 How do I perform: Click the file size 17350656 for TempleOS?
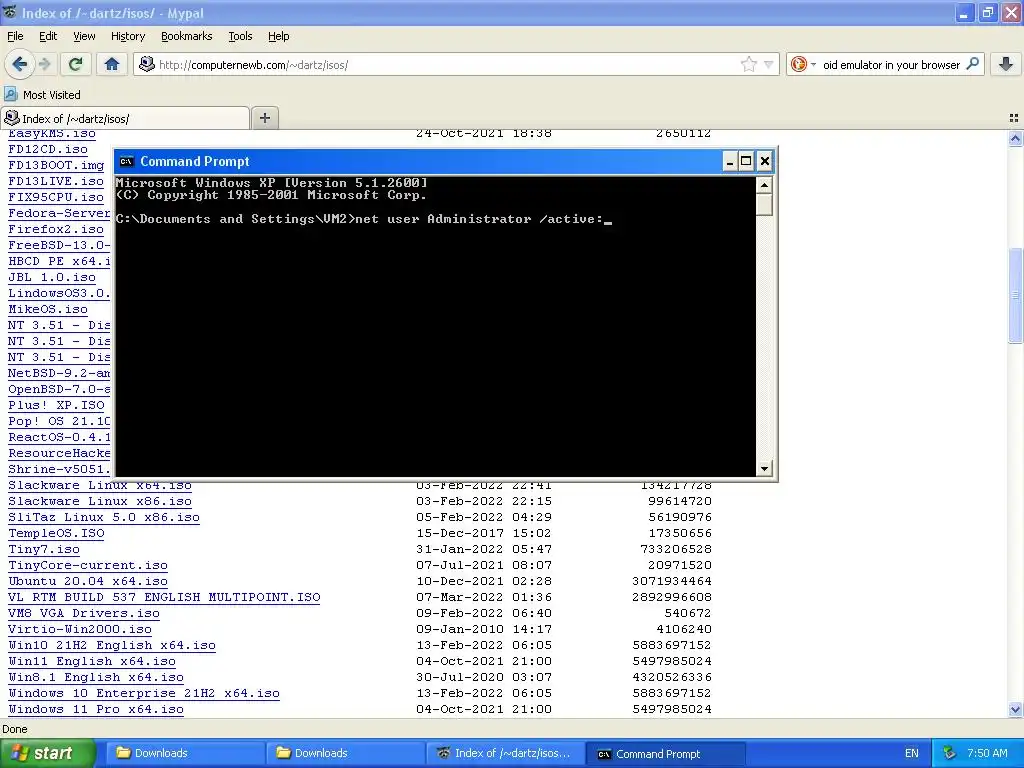(680, 533)
